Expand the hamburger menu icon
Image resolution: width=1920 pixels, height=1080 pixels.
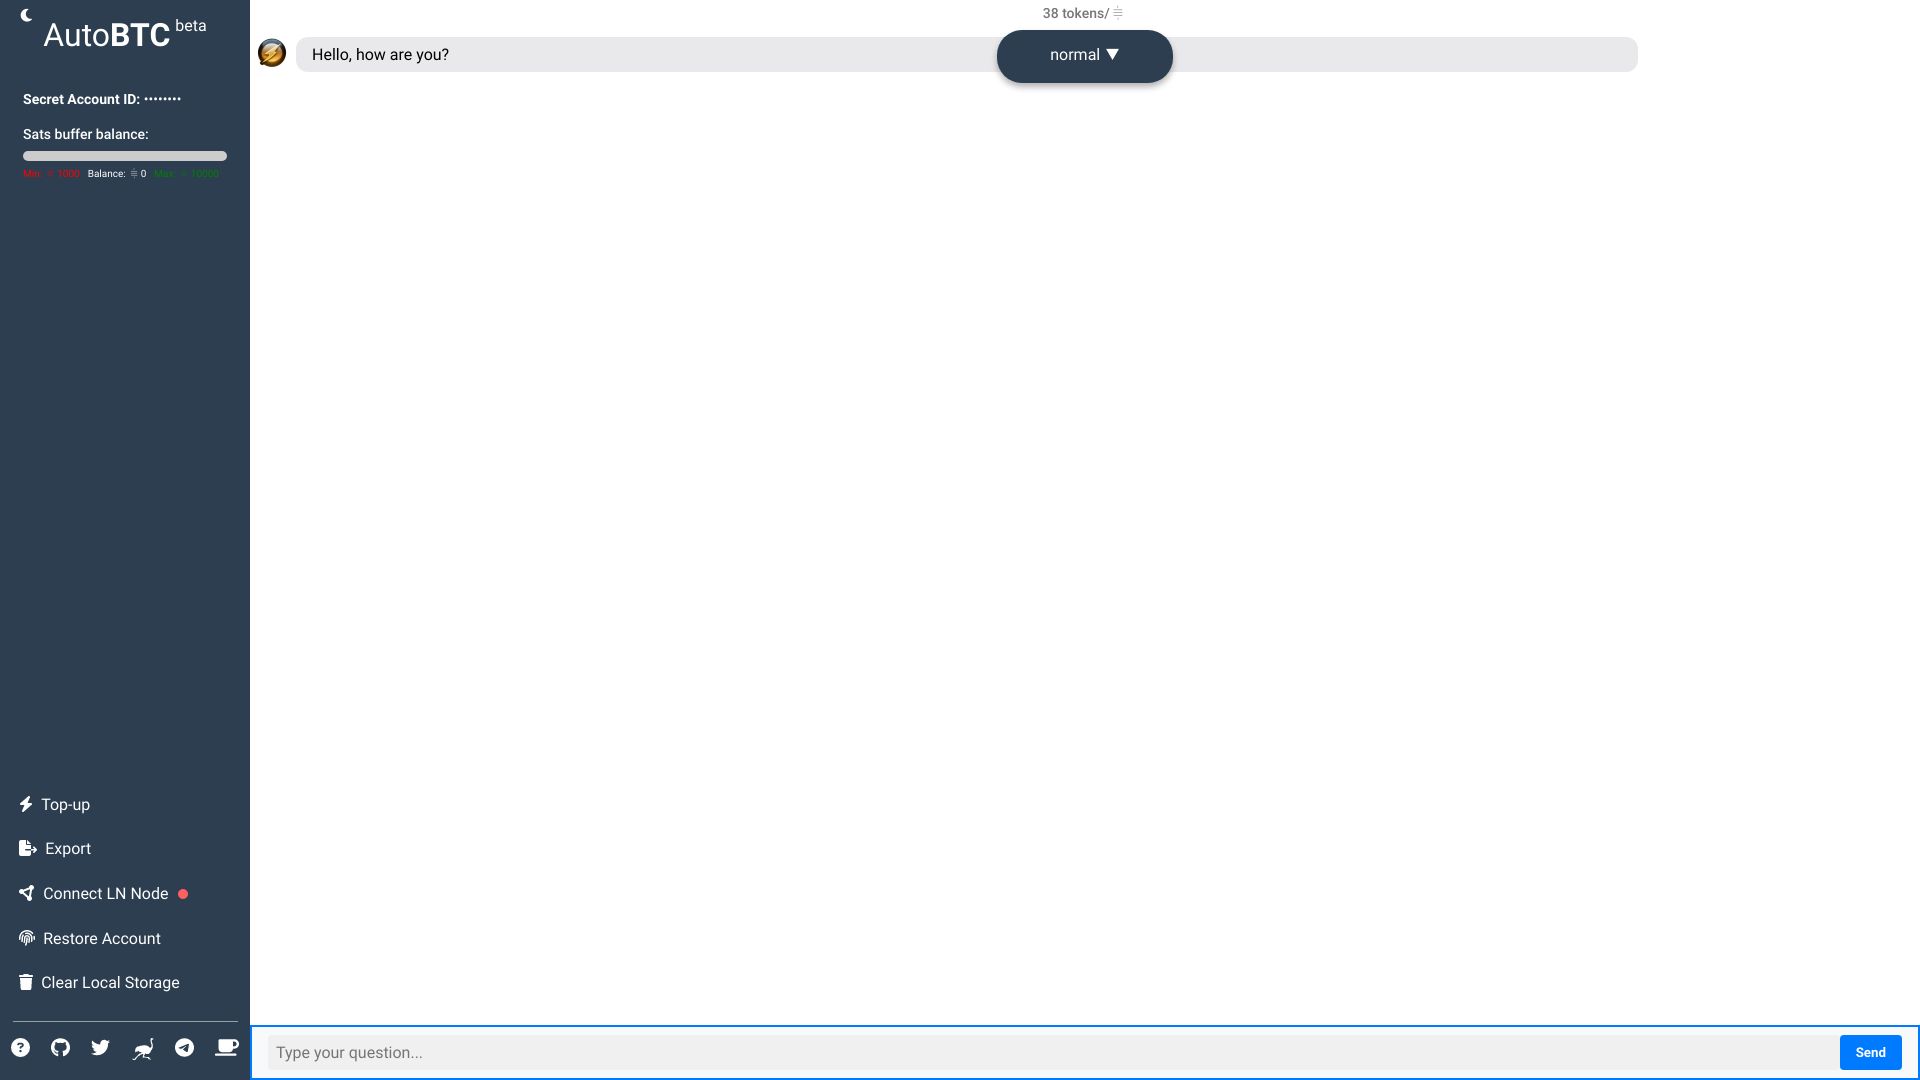[1118, 13]
